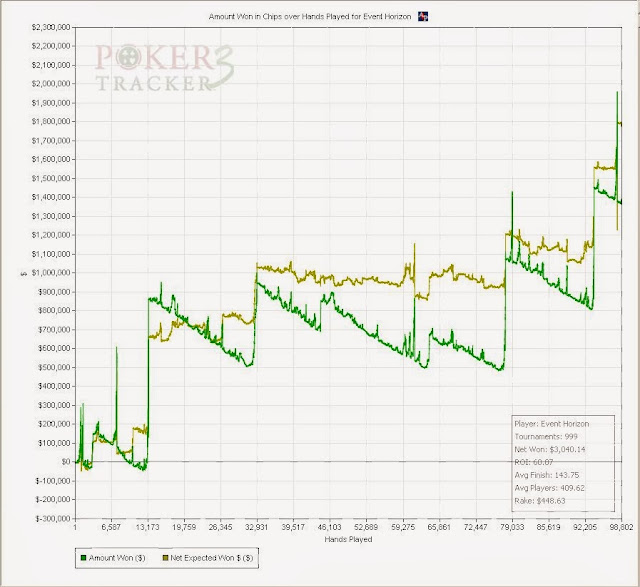
Task: Click the 59,275 x-axis tick label
Action: (403, 527)
